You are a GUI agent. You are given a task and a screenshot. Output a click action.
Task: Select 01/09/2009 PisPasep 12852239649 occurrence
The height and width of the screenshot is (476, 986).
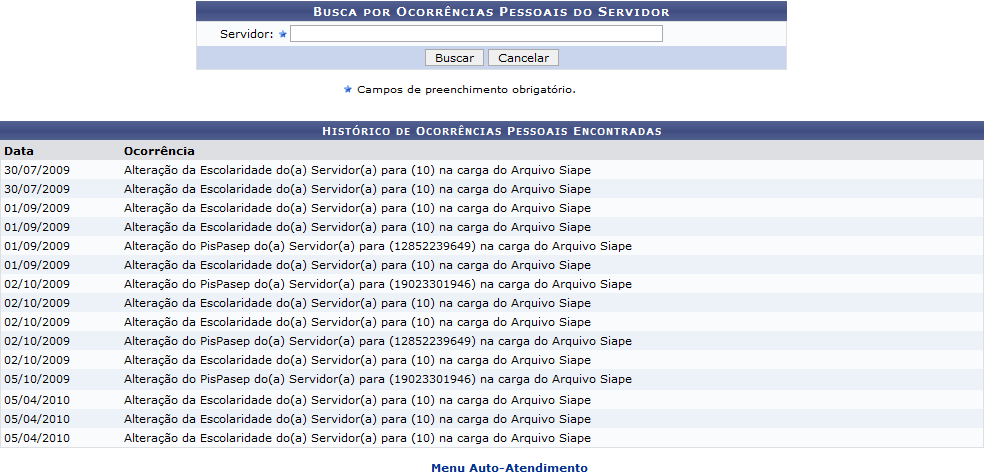pos(377,246)
